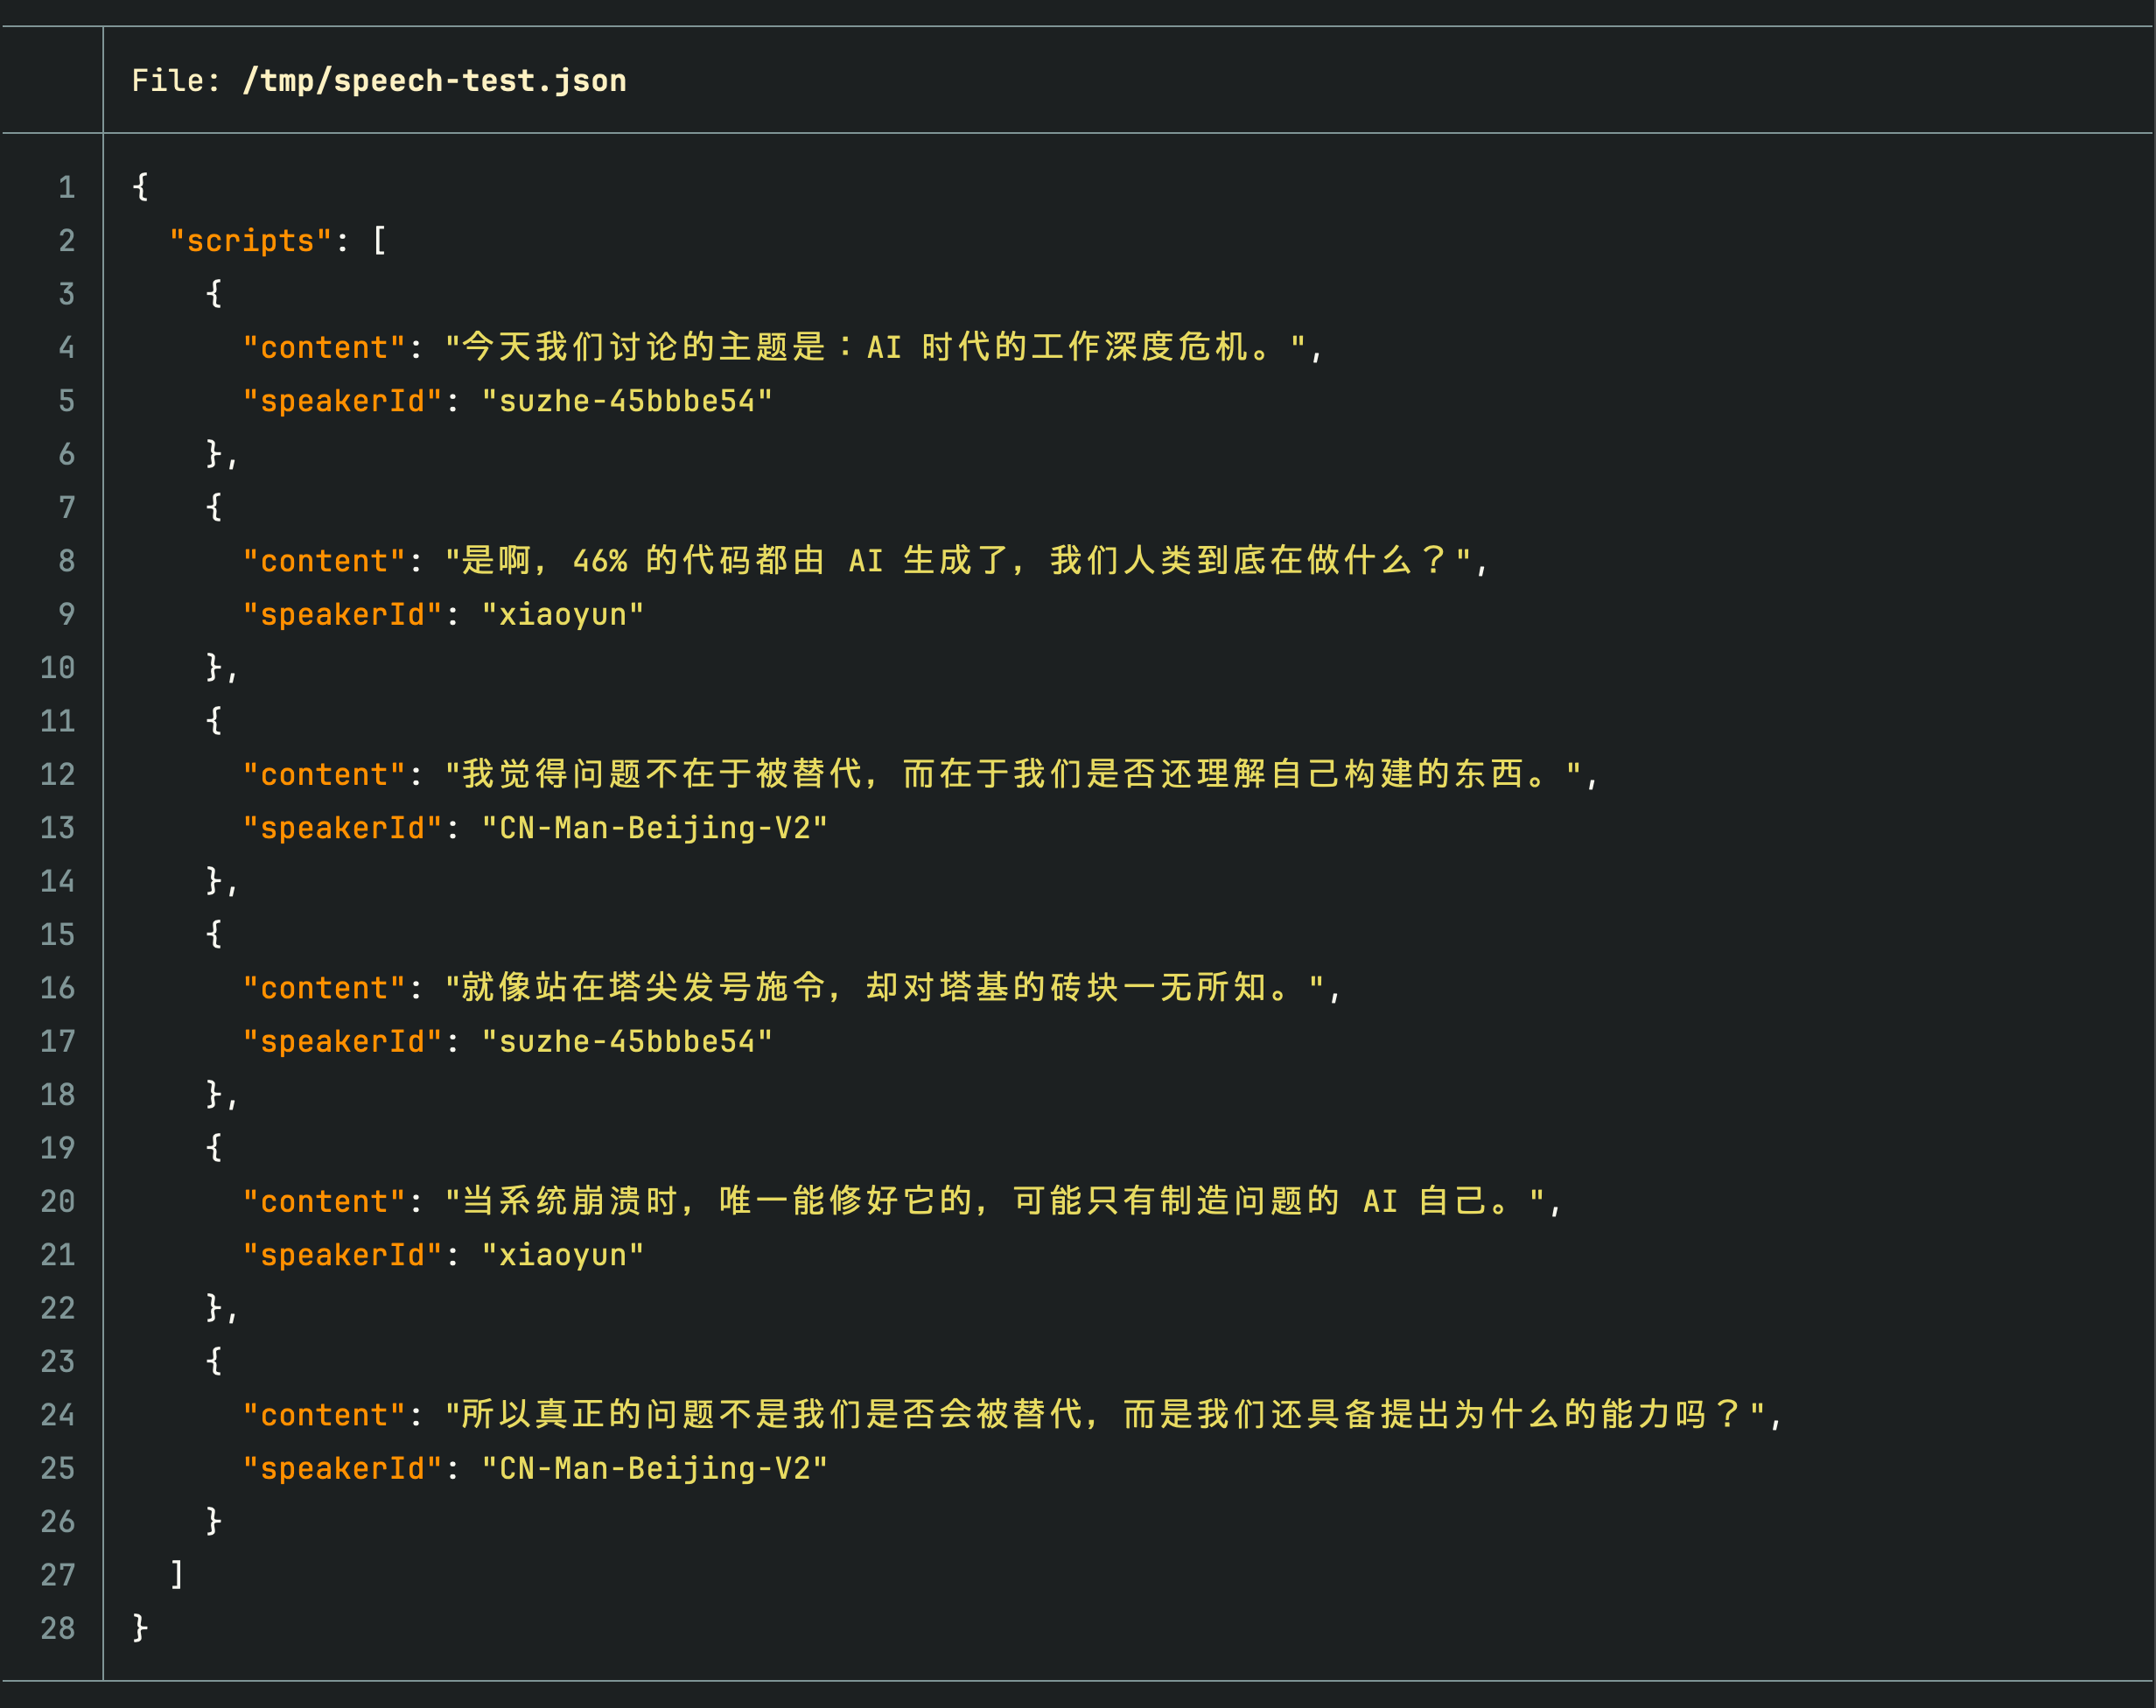Select the closing brace on line 26

212,1521
